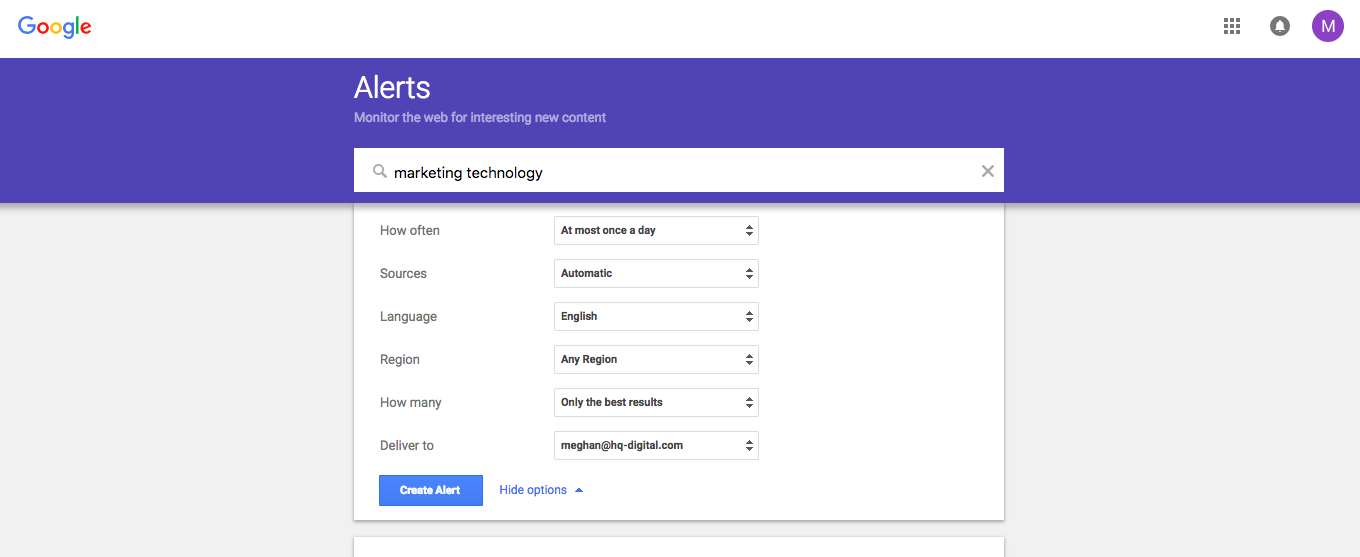
Task: Clear the search box with the X icon
Action: coord(988,171)
